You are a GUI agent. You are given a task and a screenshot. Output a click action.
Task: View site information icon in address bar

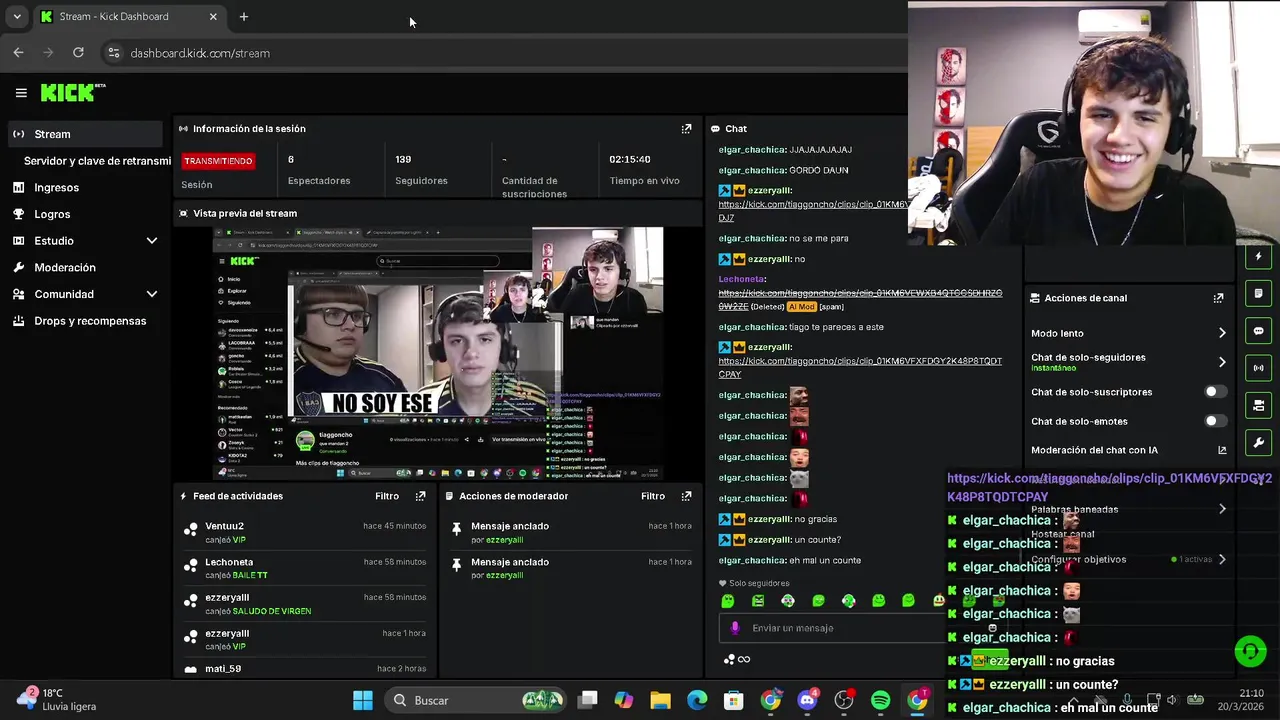tap(114, 53)
